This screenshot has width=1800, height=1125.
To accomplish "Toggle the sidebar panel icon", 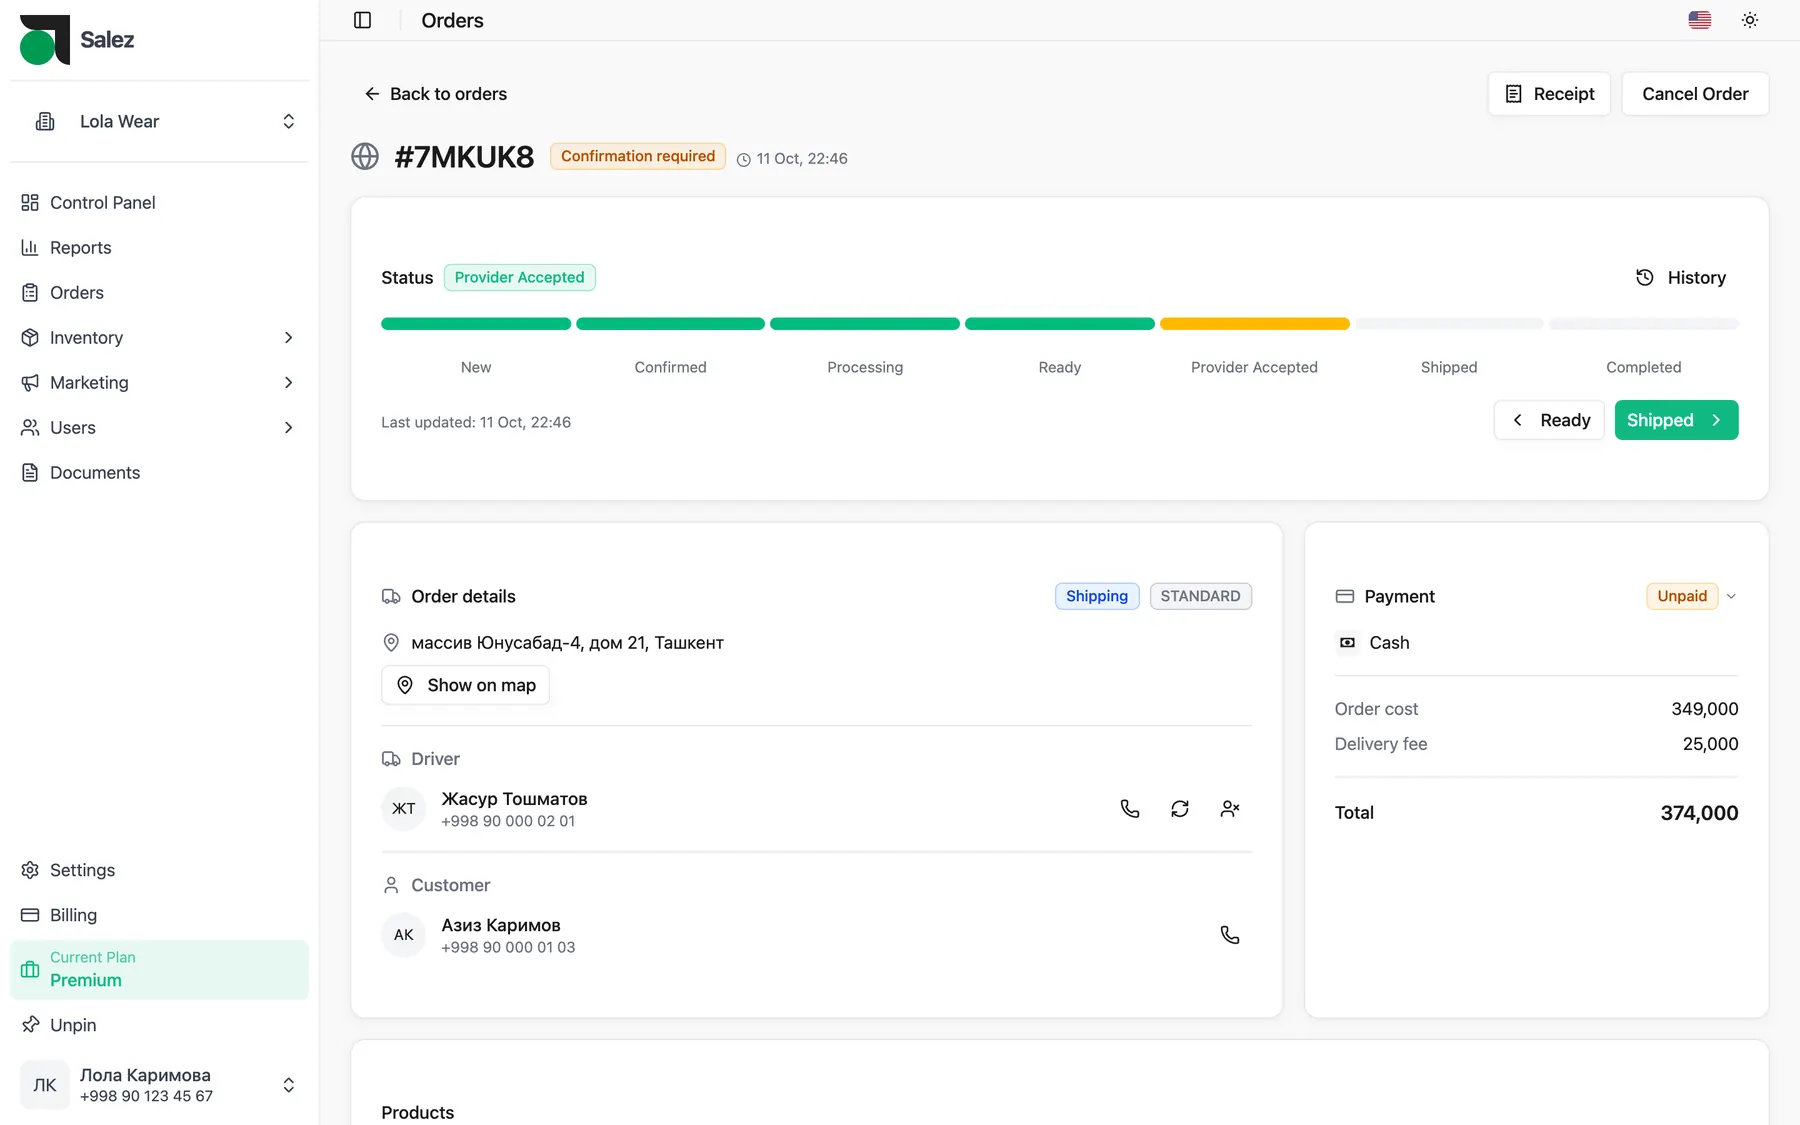I will (363, 20).
